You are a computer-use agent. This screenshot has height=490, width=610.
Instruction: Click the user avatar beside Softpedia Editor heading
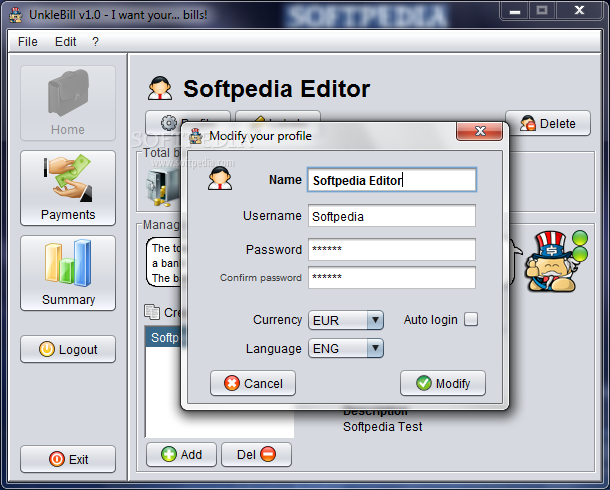coord(160,88)
